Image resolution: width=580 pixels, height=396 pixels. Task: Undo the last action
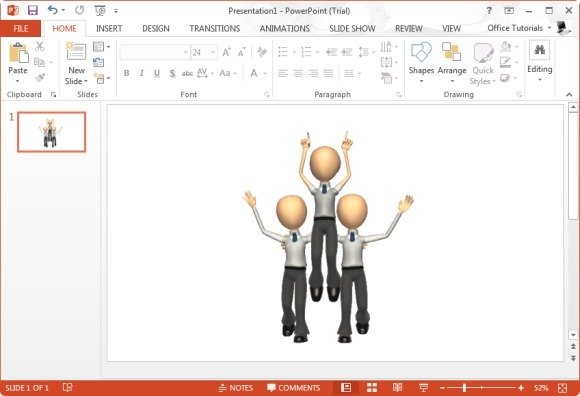tap(53, 10)
